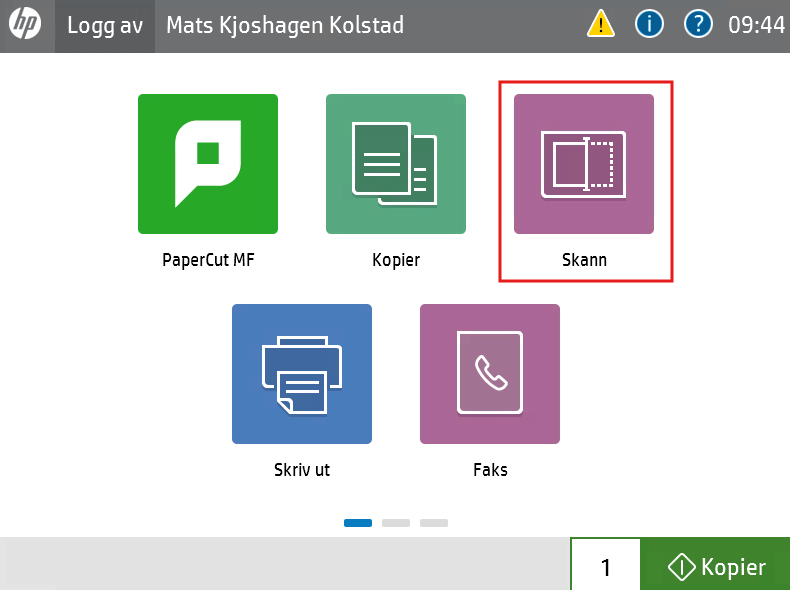This screenshot has width=790, height=590.
Task: Open the PaperCut MF app tile
Action: click(208, 164)
